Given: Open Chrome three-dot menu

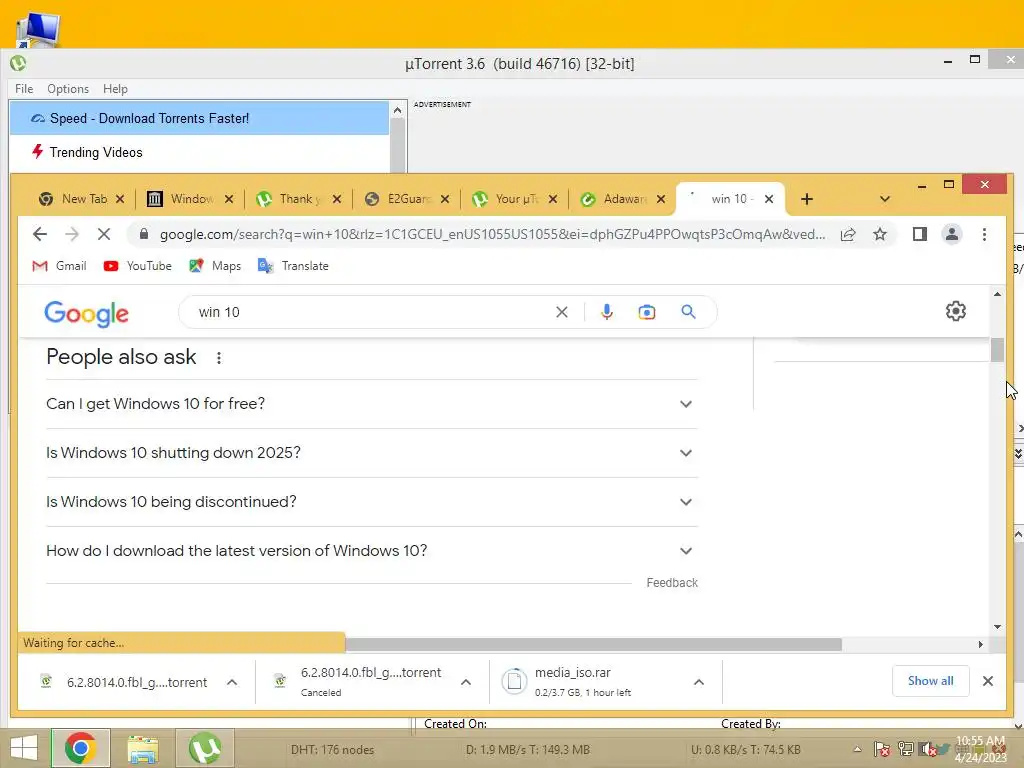Looking at the screenshot, I should pos(984,234).
